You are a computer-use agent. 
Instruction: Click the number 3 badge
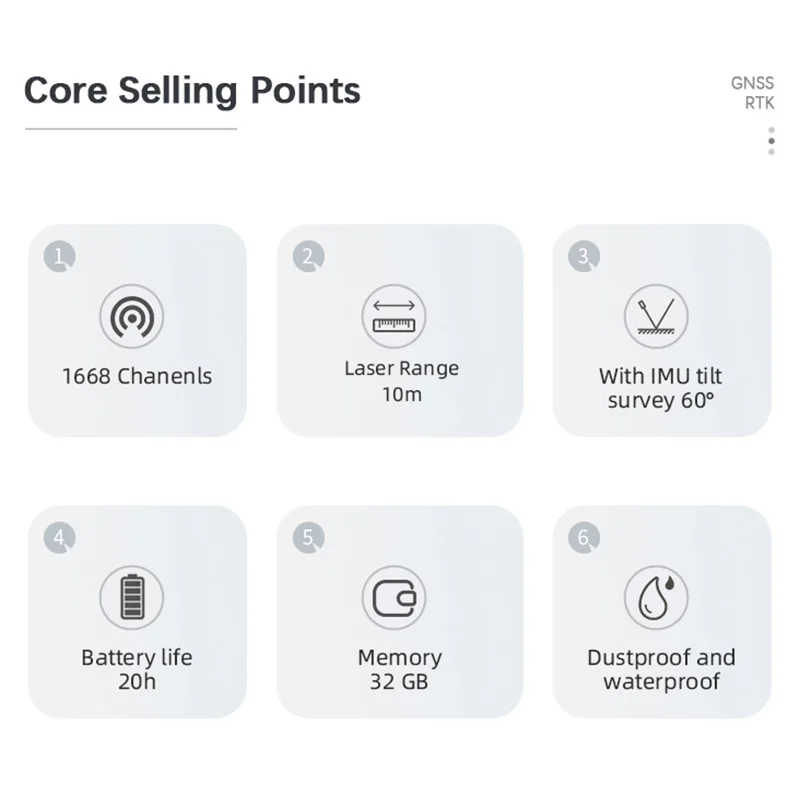tap(584, 256)
